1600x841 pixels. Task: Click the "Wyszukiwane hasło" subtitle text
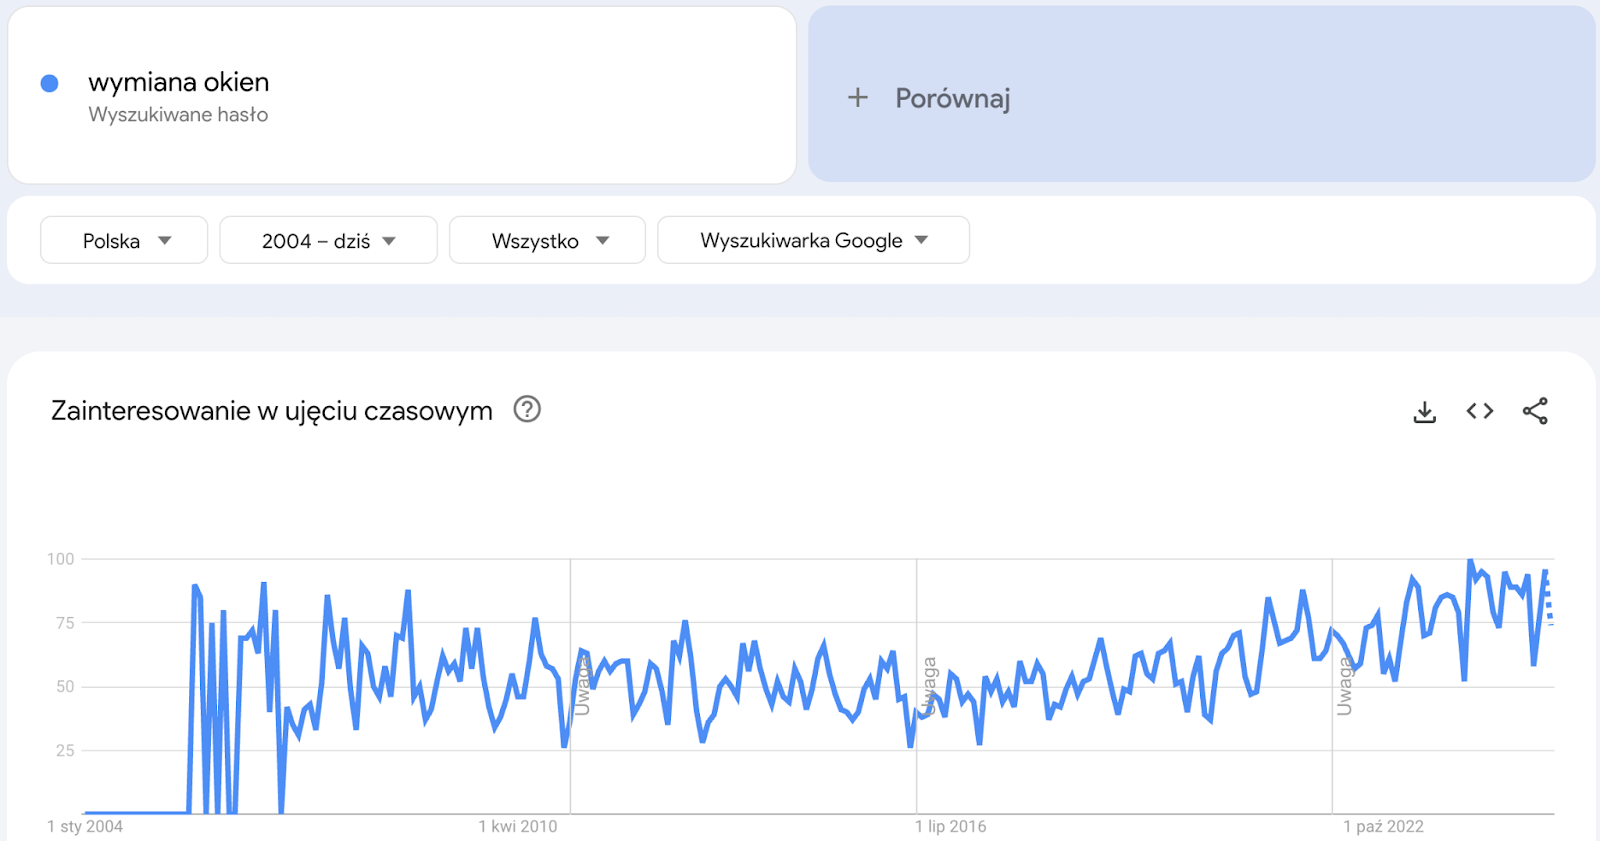[178, 115]
